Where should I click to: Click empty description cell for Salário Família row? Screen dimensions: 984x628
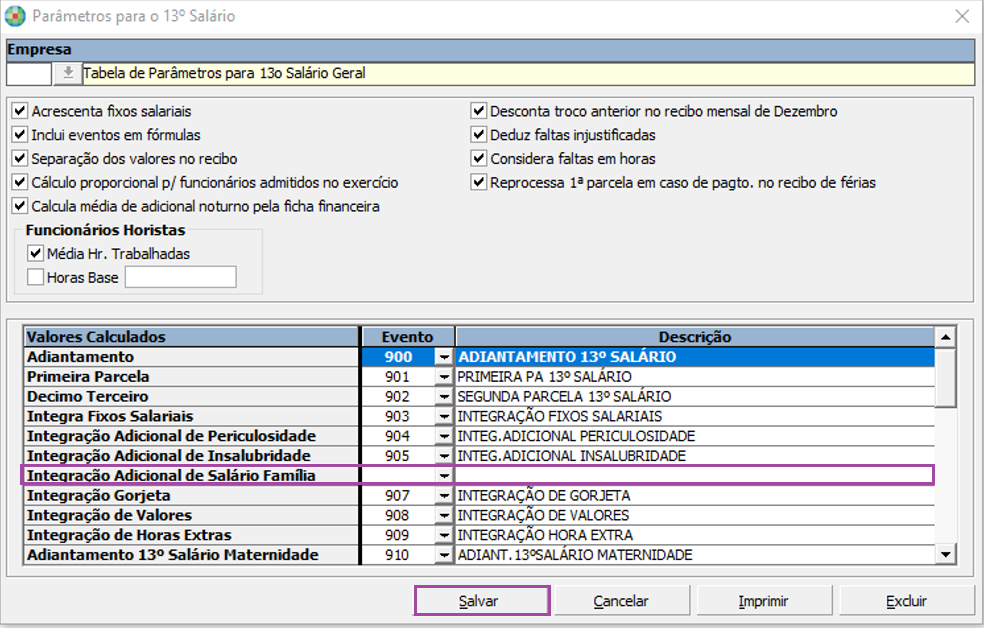click(695, 476)
